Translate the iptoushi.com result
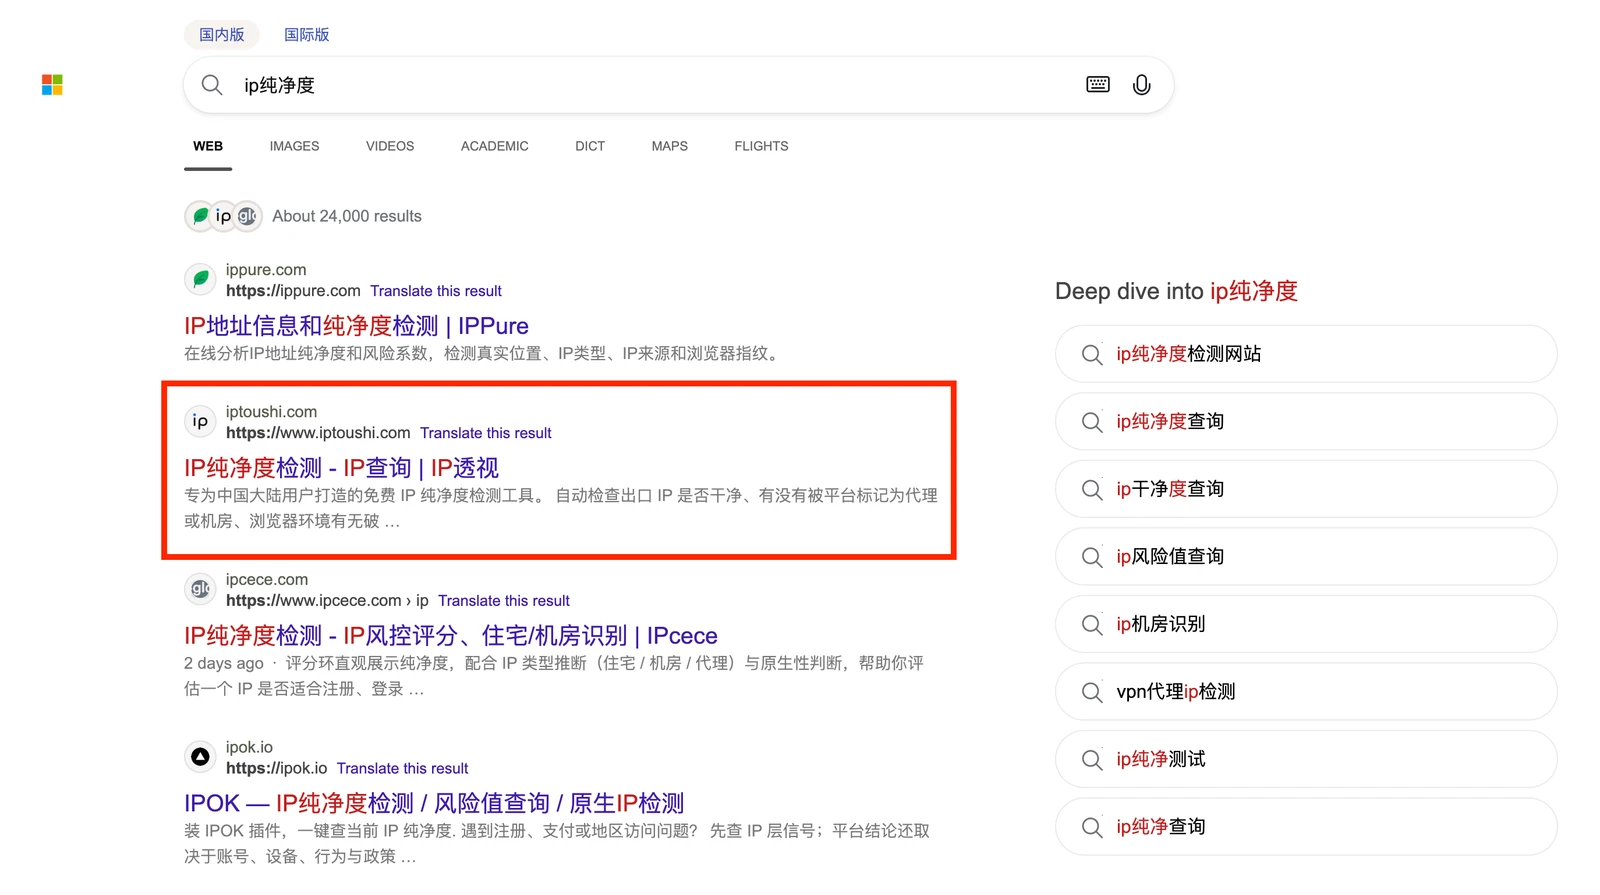 point(486,433)
